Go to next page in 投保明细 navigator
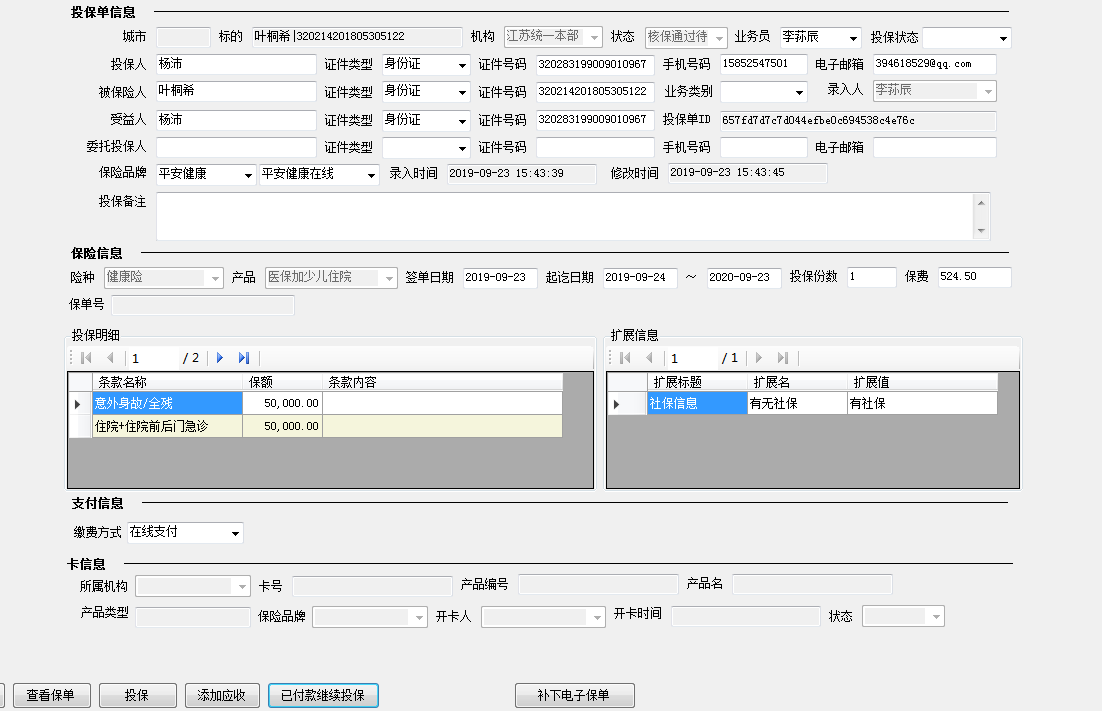Viewport: 1102px width, 711px height. tap(220, 358)
